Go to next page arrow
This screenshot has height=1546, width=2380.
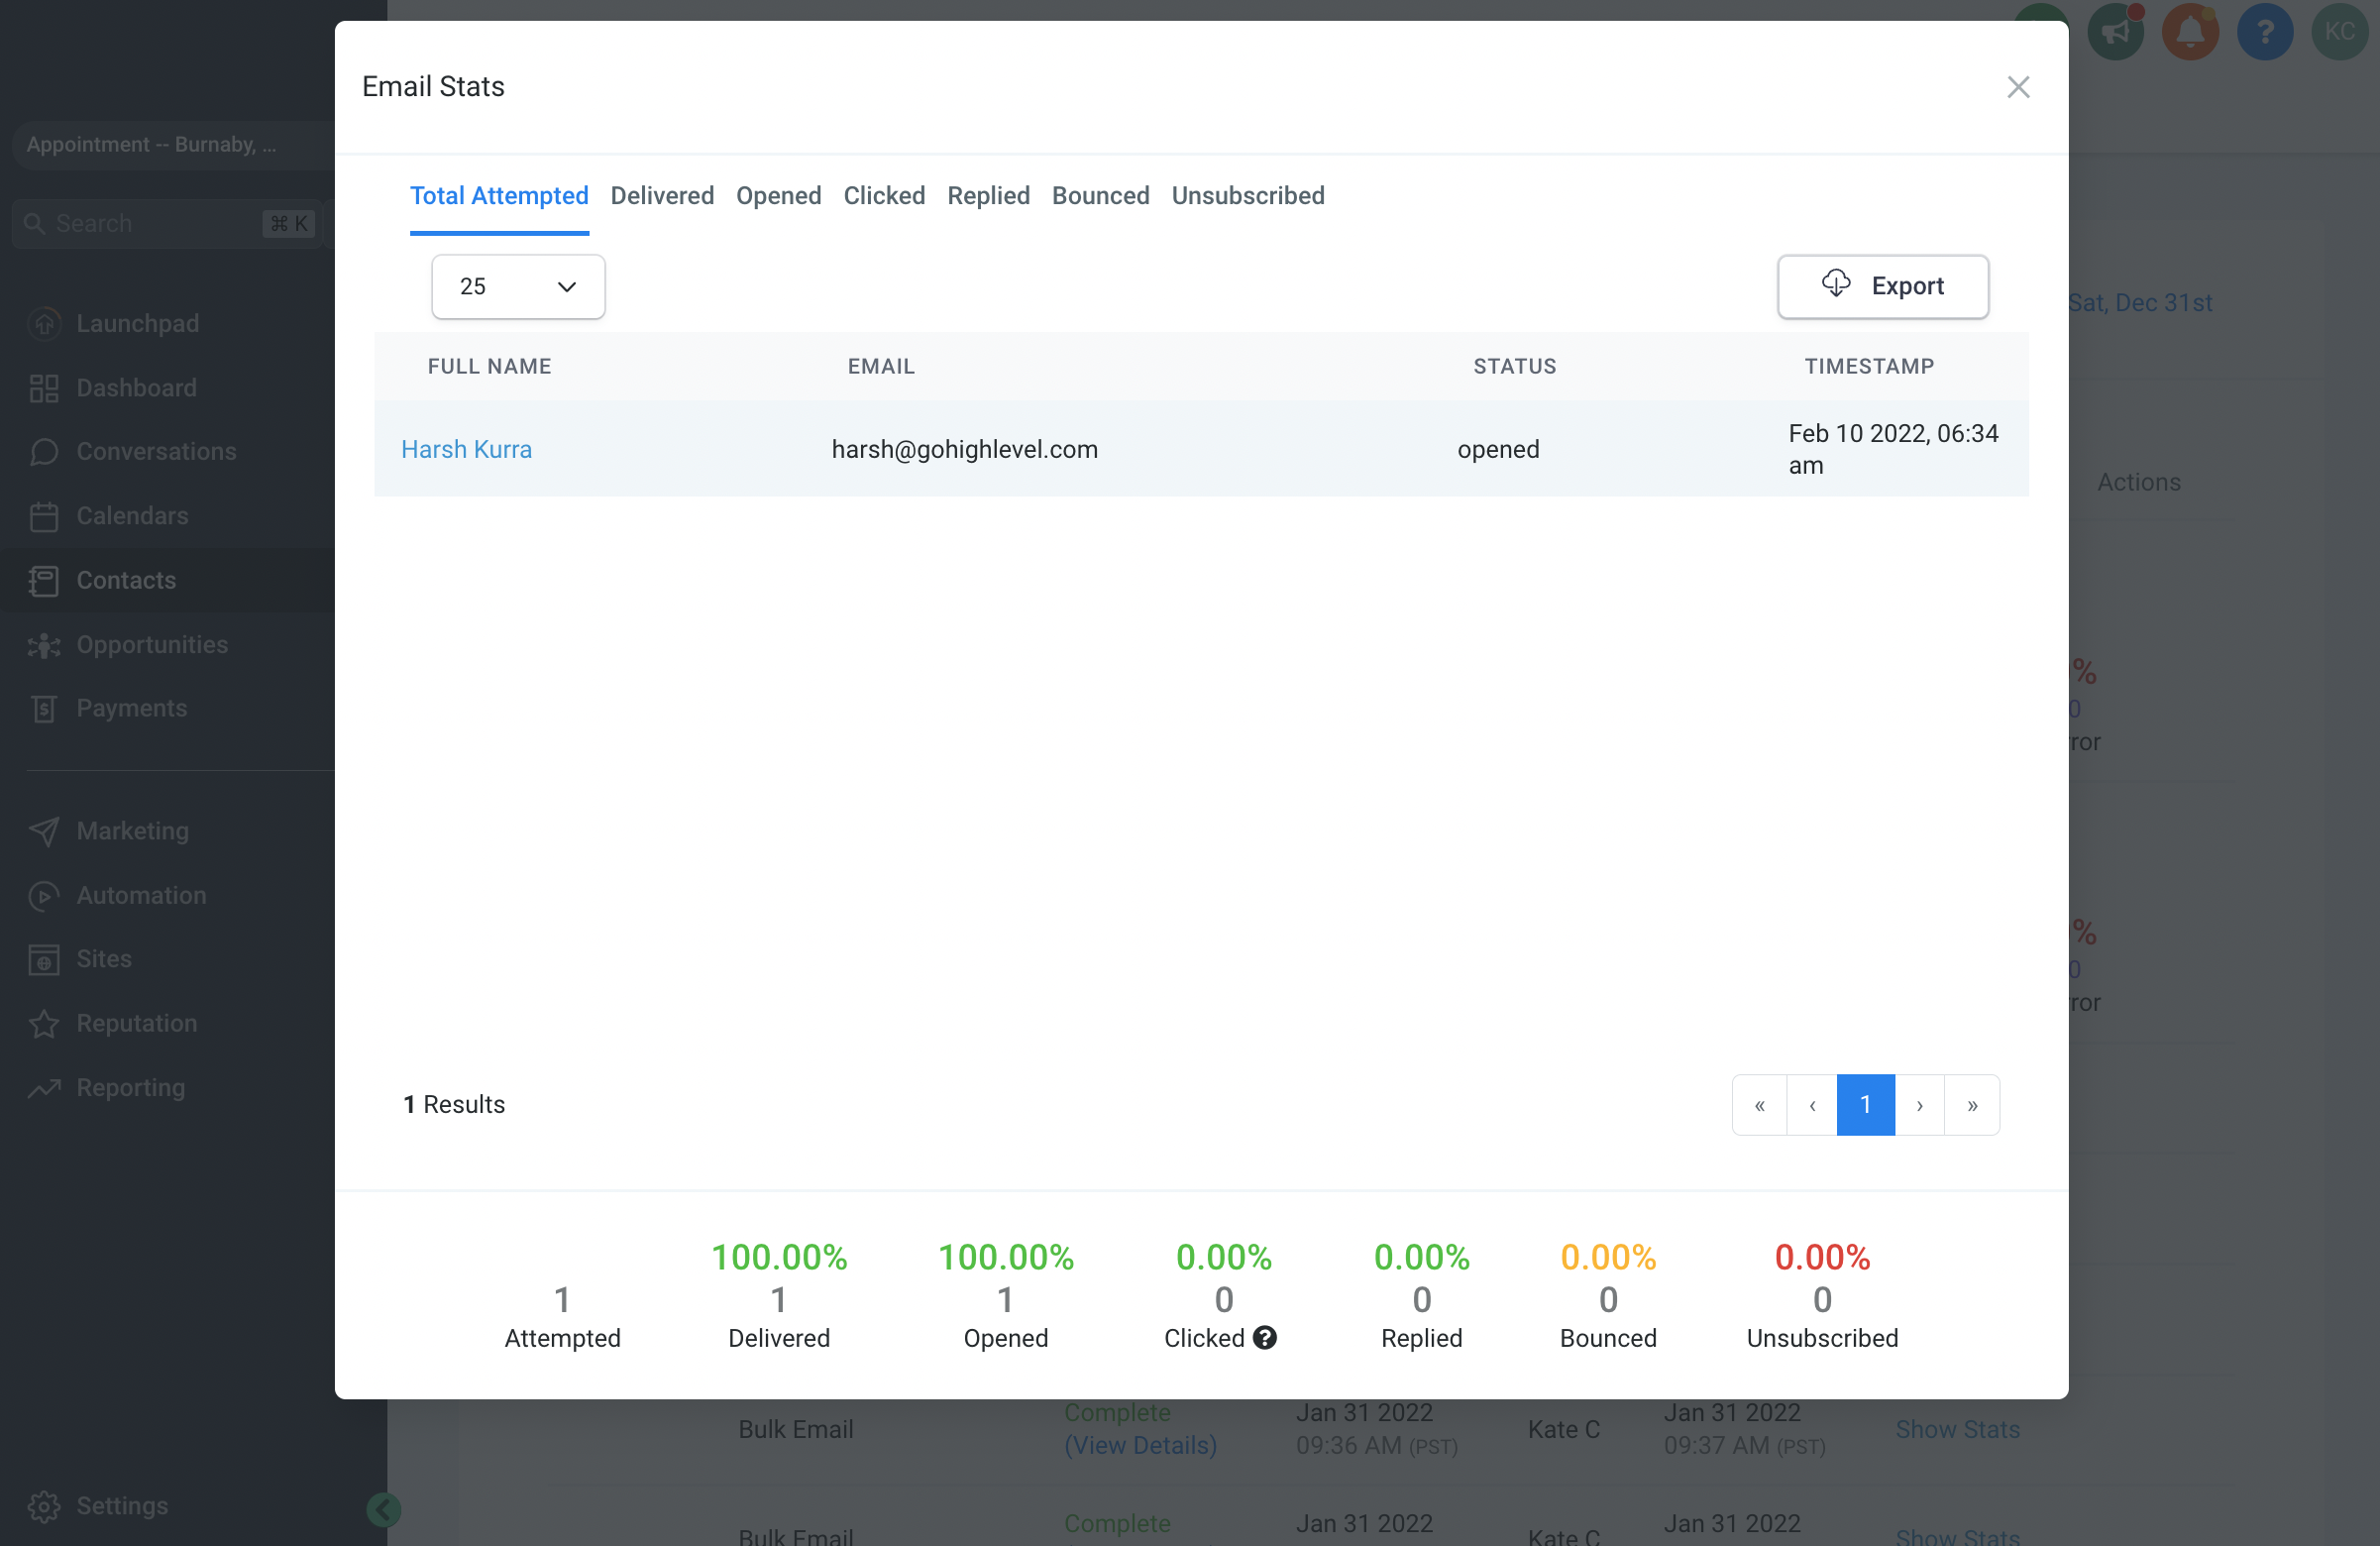[x=1918, y=1105]
